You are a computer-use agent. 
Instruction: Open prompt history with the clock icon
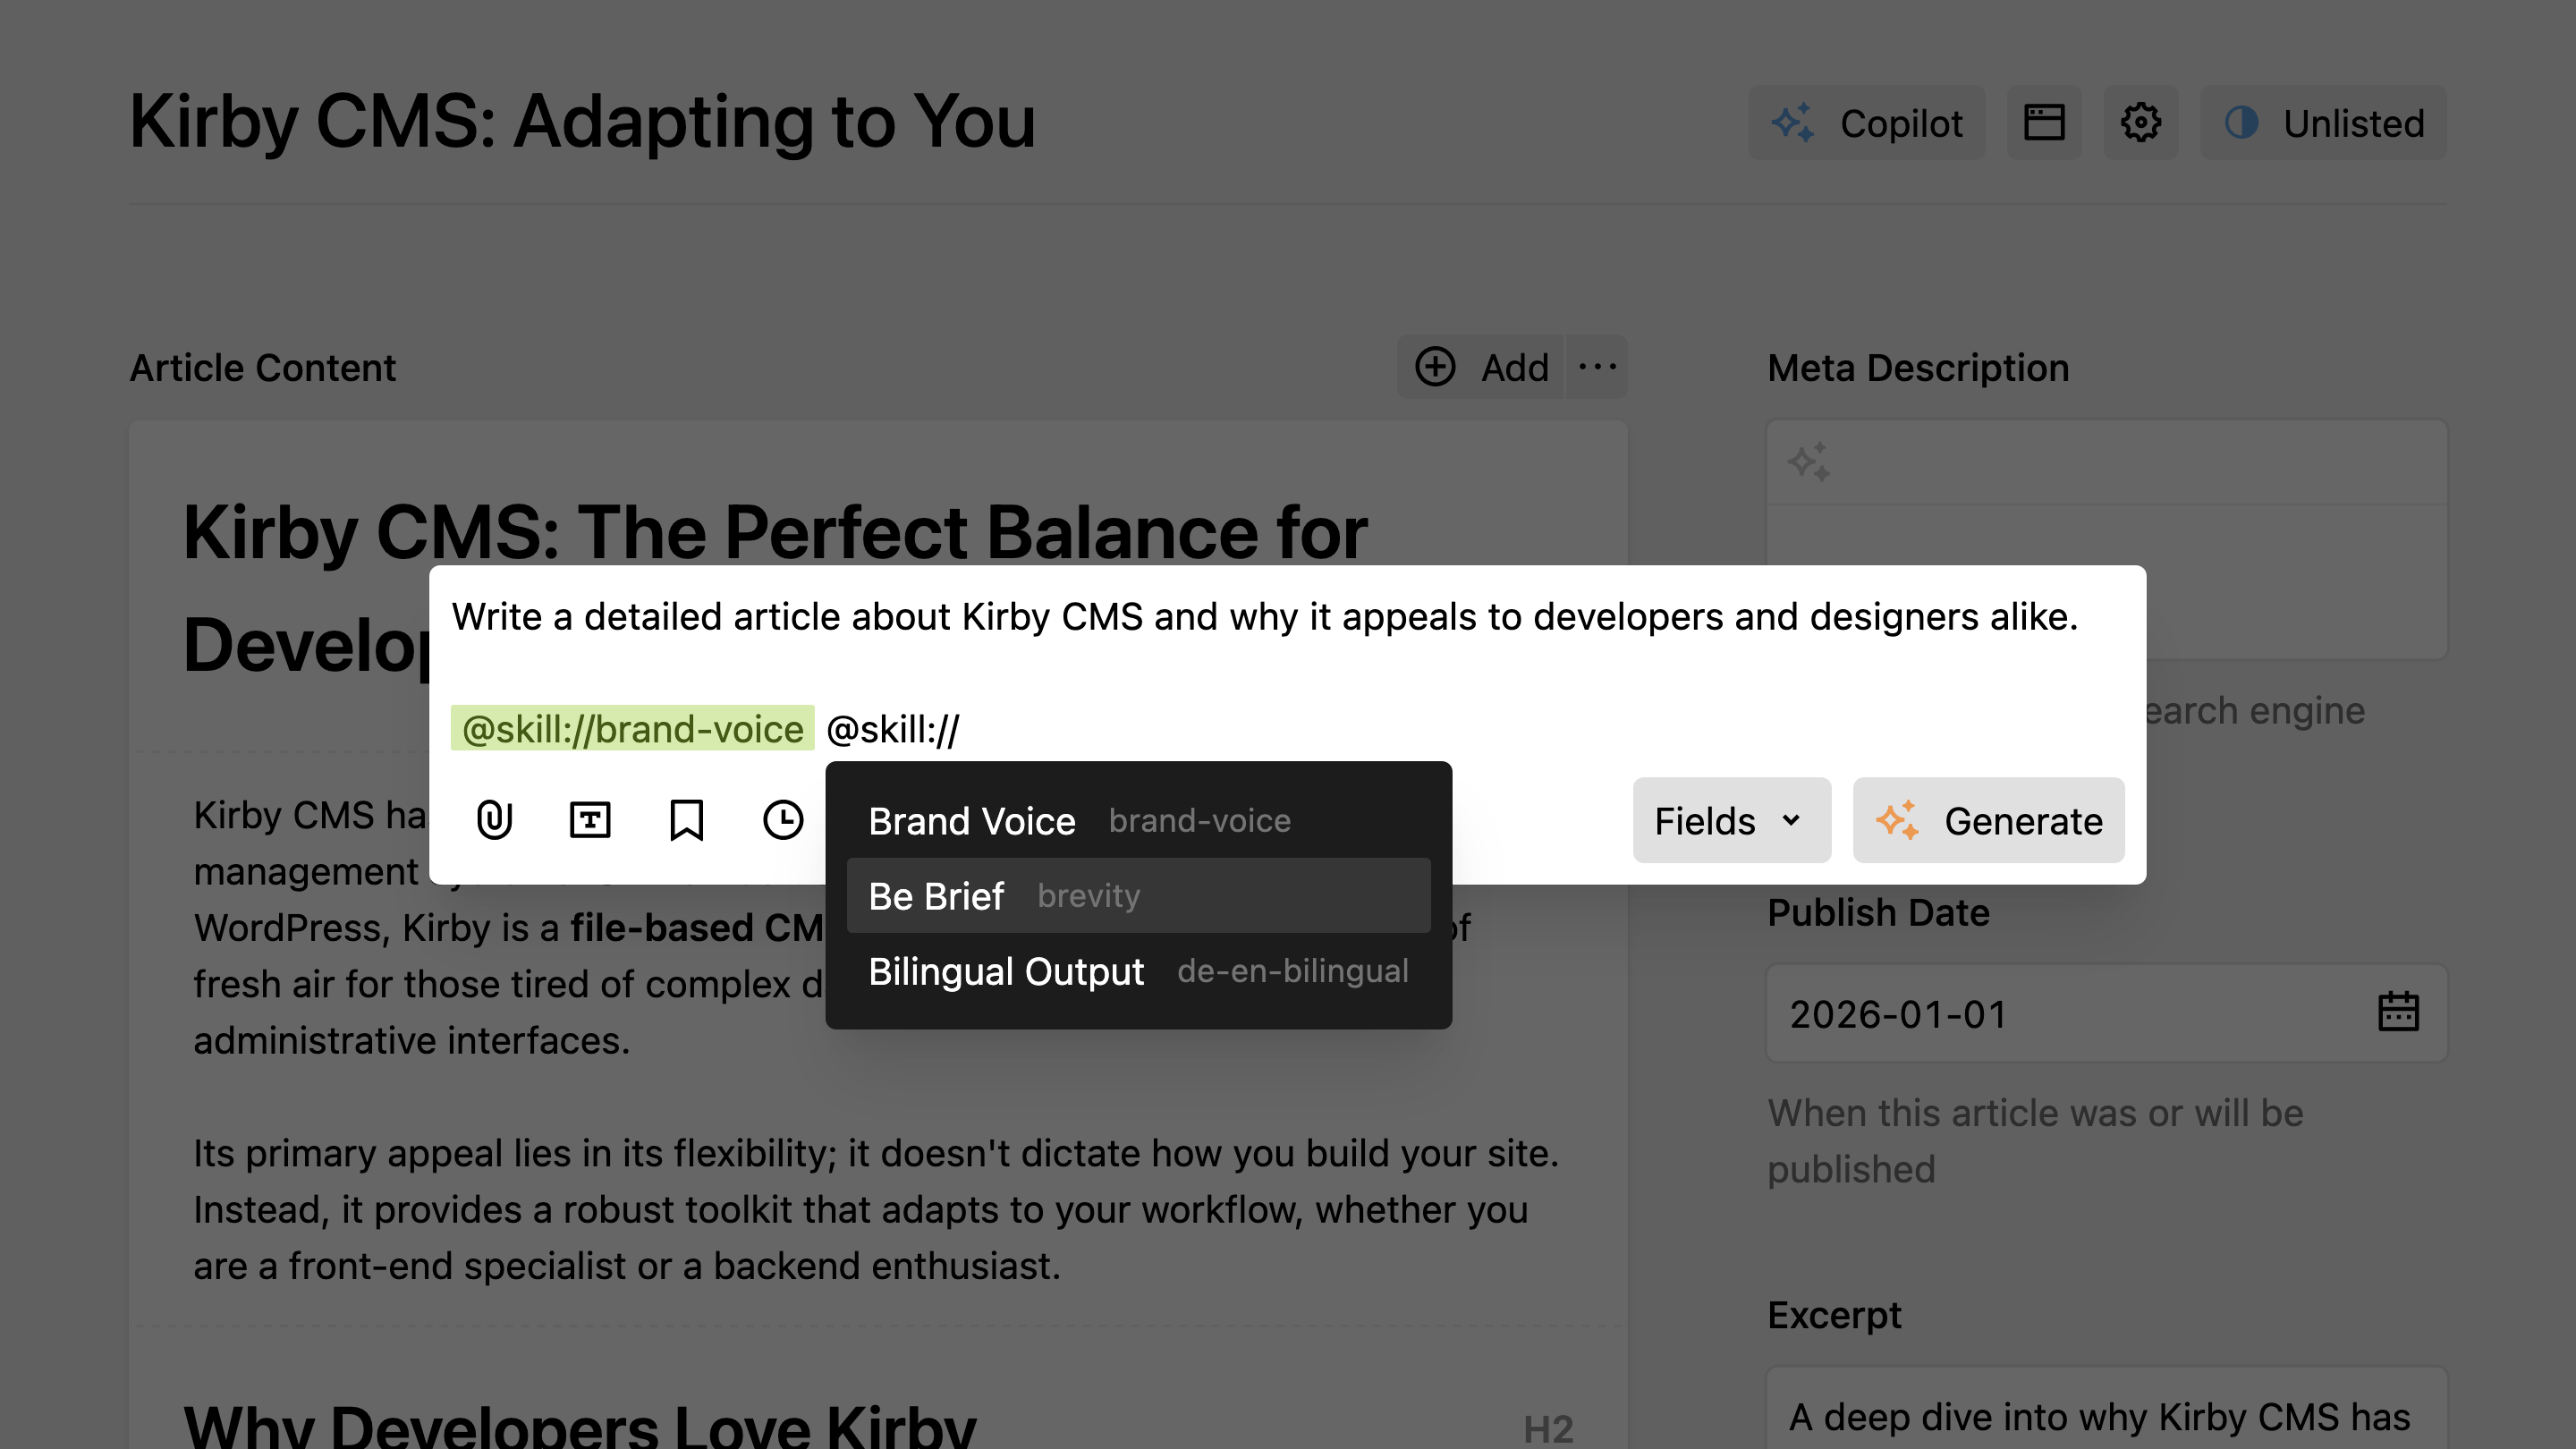tap(782, 820)
